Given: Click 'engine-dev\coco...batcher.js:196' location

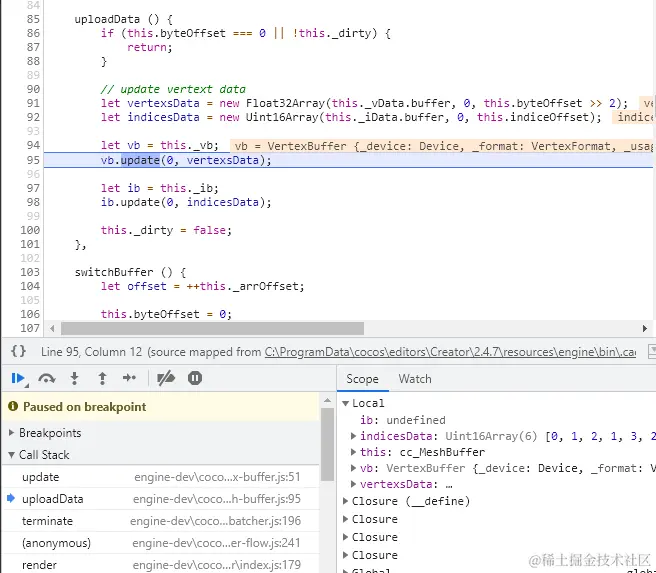Looking at the screenshot, I should click(215, 521).
